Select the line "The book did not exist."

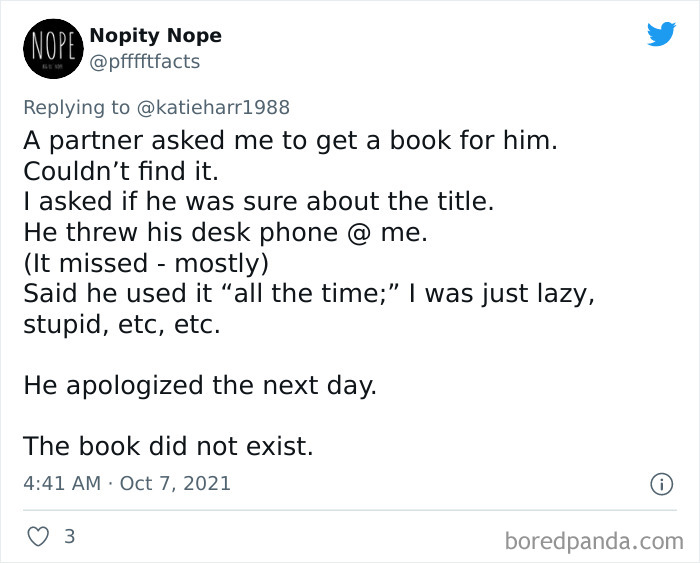pyautogui.click(x=168, y=446)
